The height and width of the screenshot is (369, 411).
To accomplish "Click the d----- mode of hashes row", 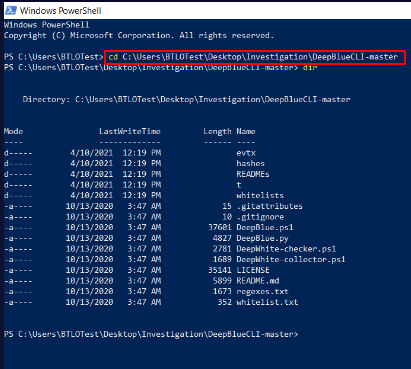I will click(x=18, y=163).
